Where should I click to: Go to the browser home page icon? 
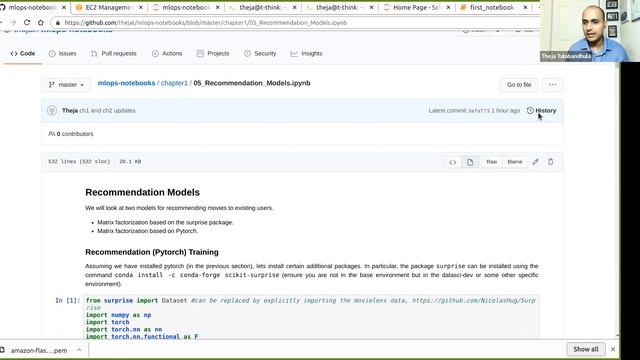pos(40,22)
